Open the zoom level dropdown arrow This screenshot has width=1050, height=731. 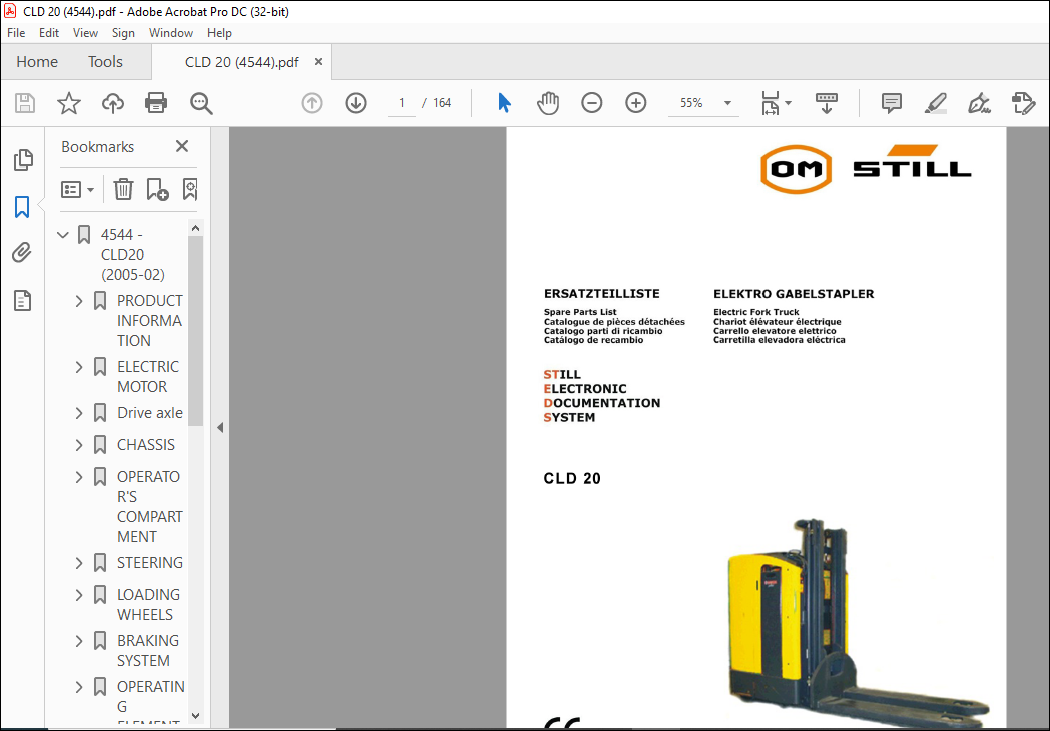tap(727, 103)
